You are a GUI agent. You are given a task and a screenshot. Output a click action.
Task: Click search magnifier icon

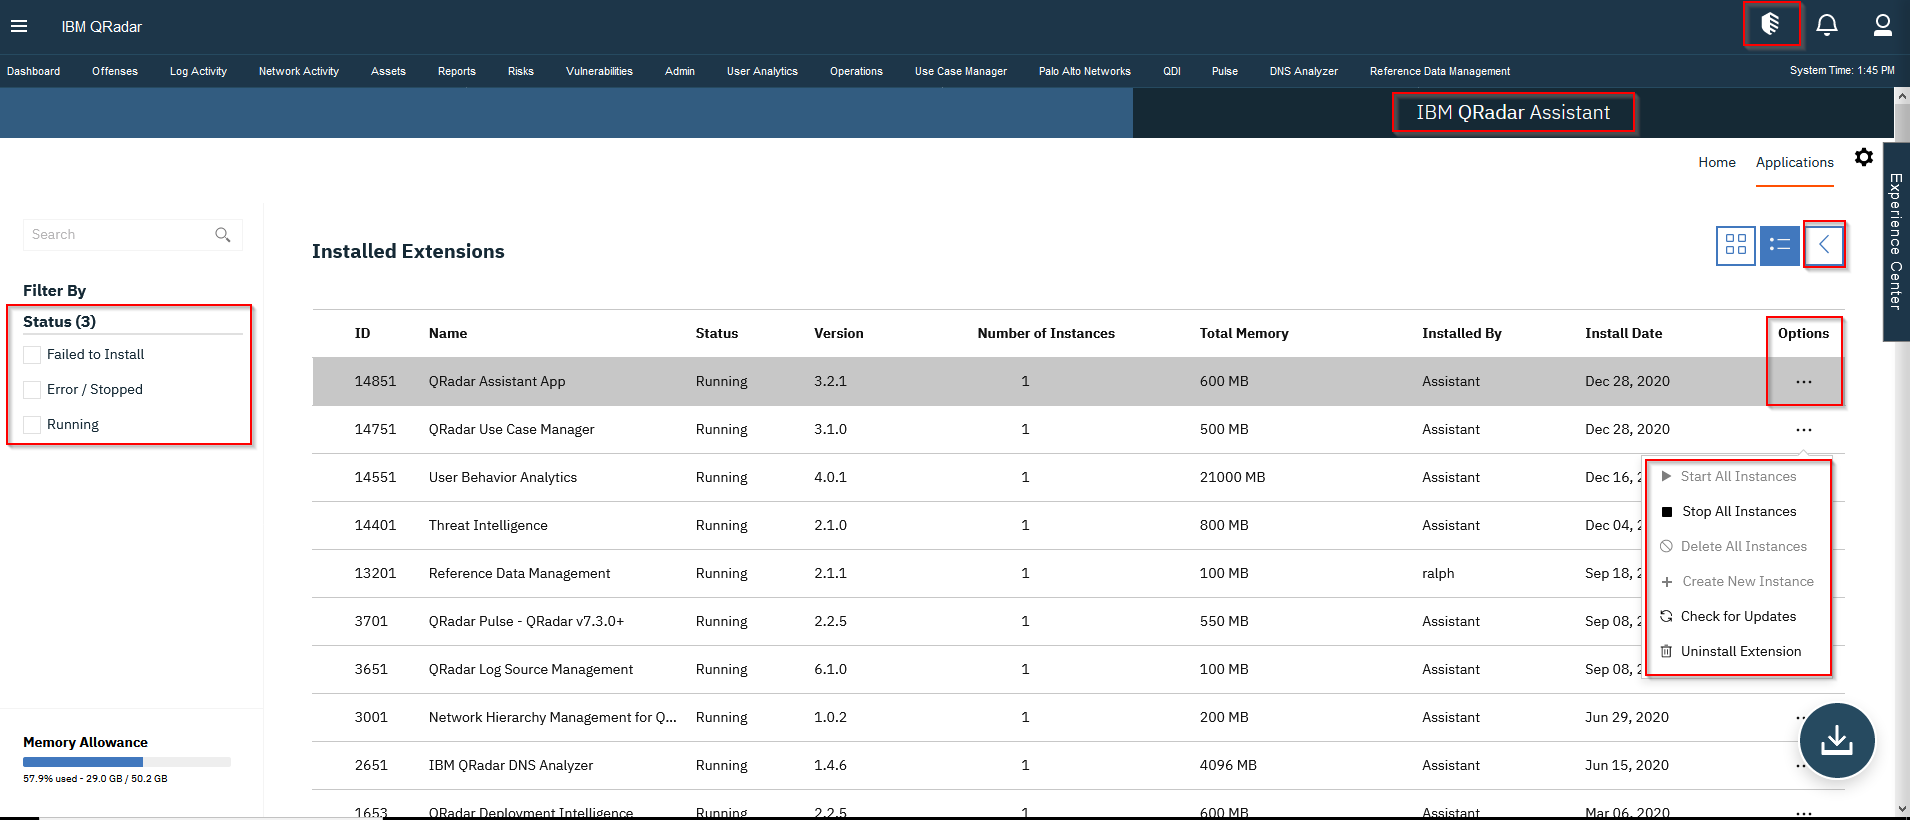coord(223,235)
